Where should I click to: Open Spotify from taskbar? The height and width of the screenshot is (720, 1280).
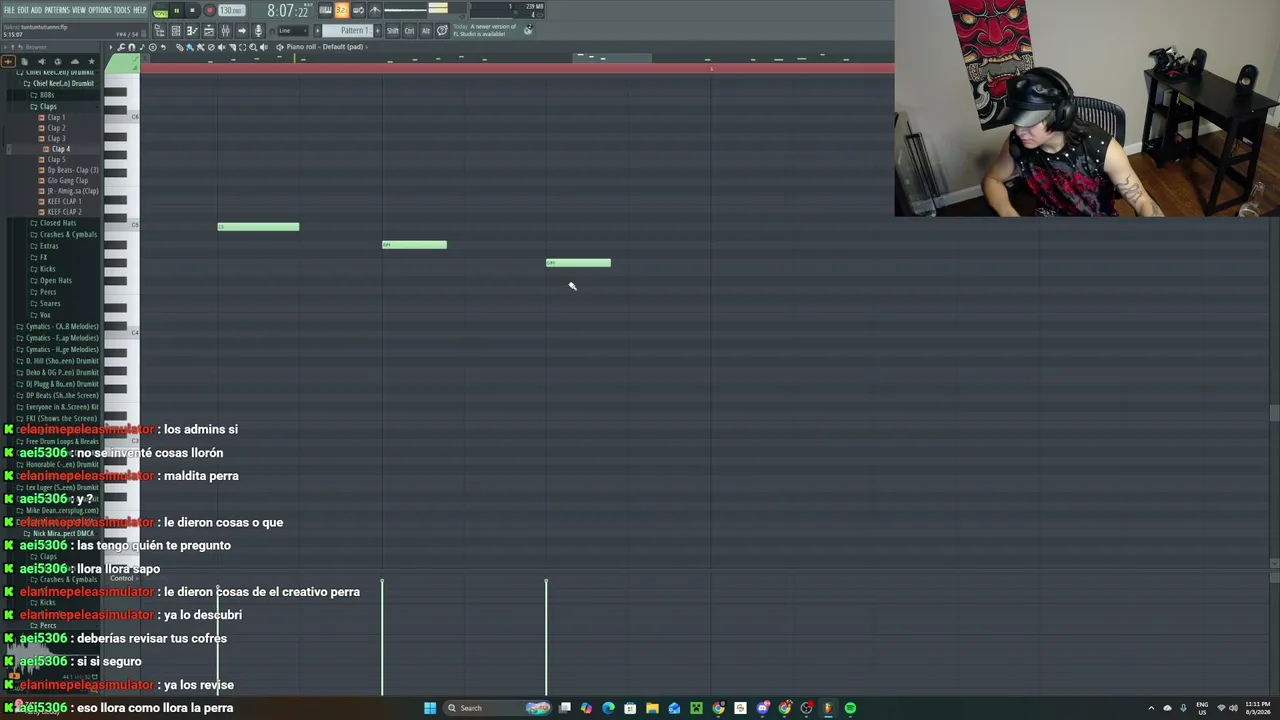point(850,708)
